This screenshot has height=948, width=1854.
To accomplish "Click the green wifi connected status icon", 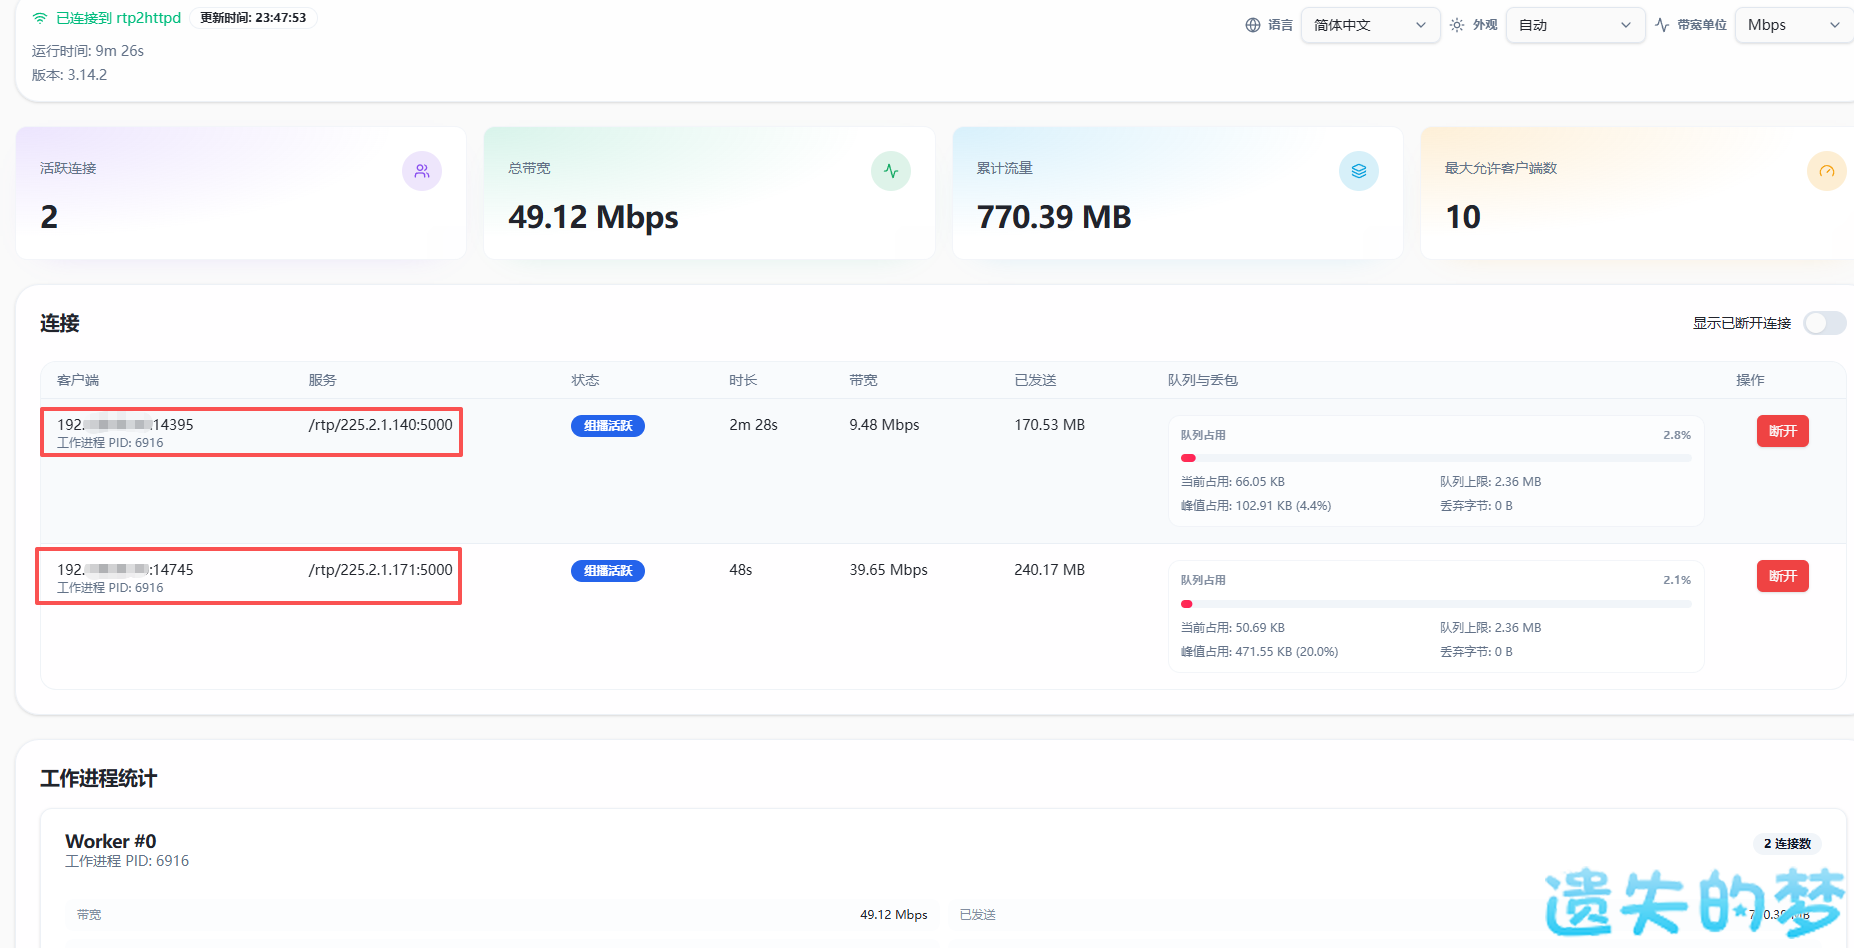I will [x=40, y=18].
